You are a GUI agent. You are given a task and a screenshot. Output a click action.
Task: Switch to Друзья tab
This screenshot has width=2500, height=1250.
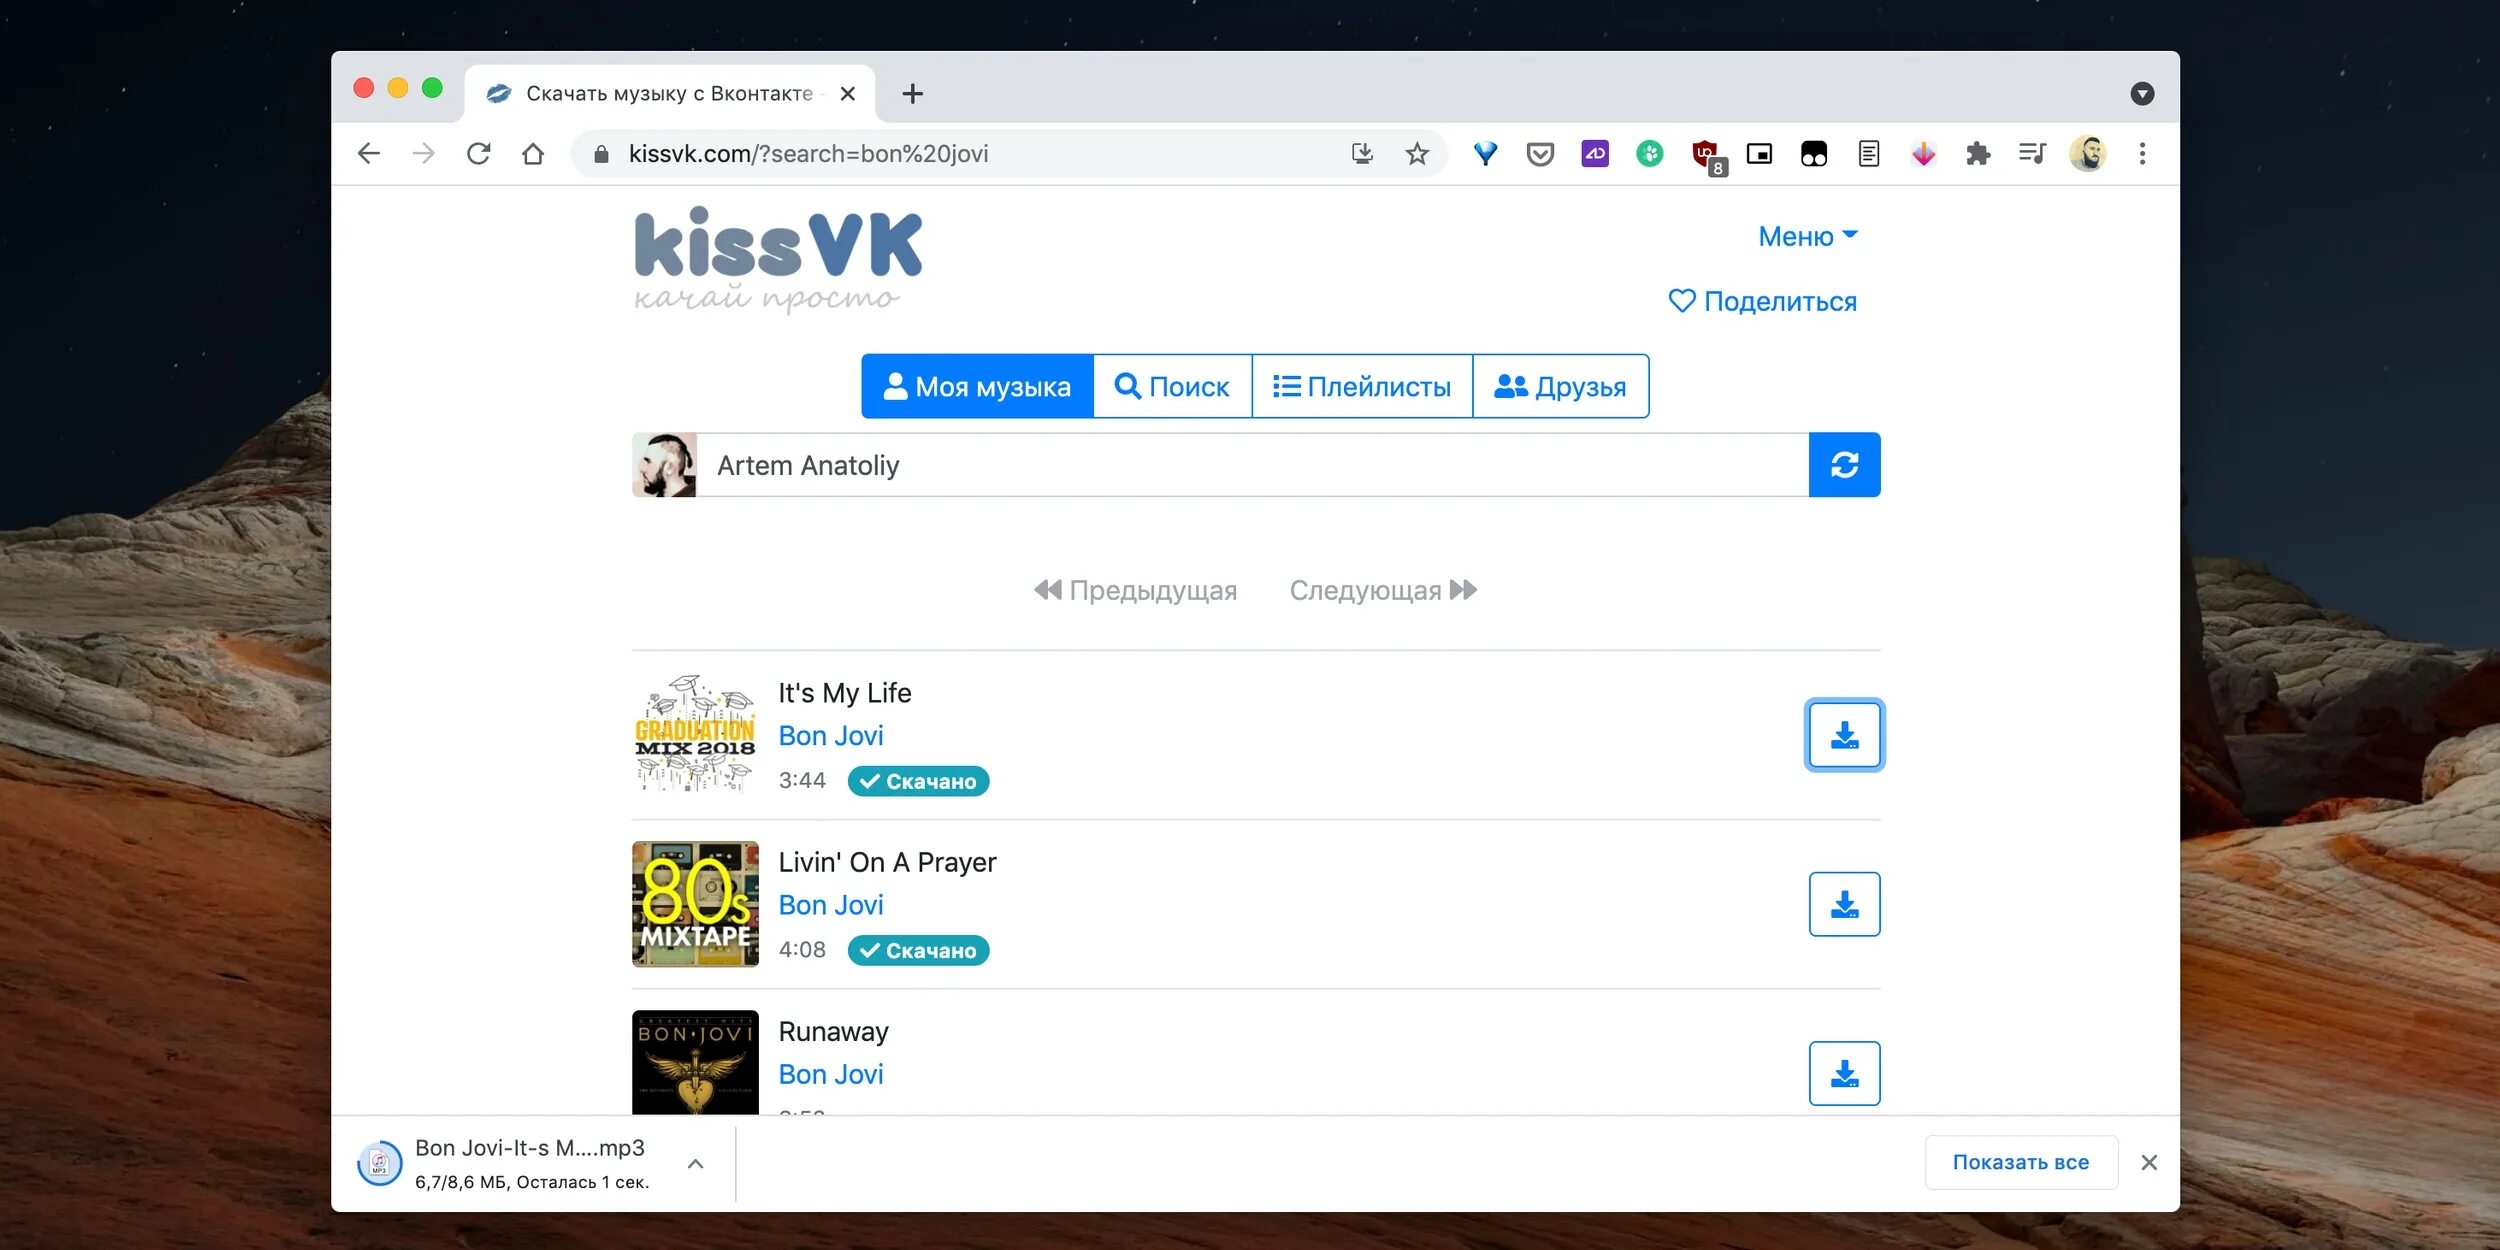1560,386
